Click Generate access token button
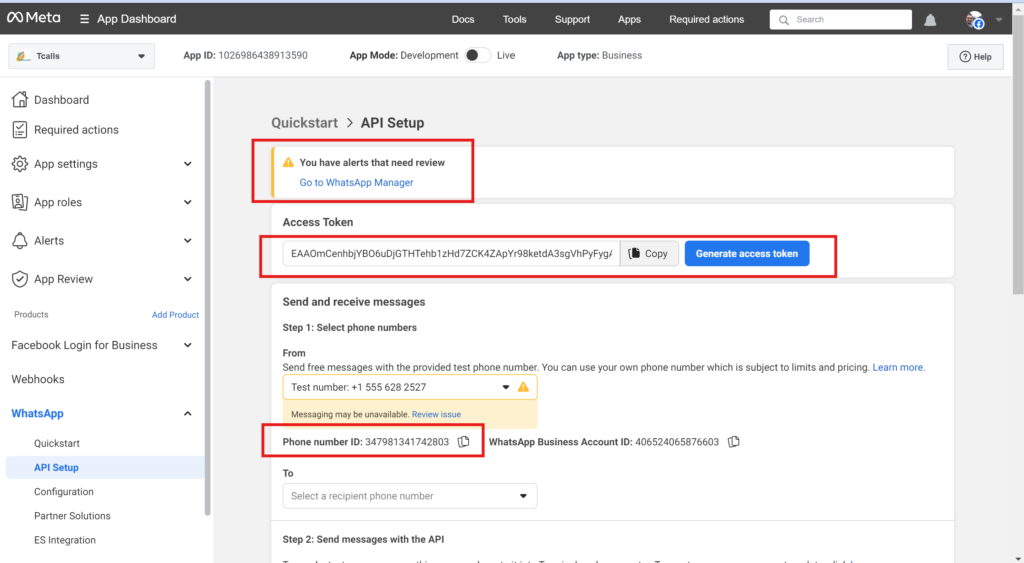 [746, 253]
